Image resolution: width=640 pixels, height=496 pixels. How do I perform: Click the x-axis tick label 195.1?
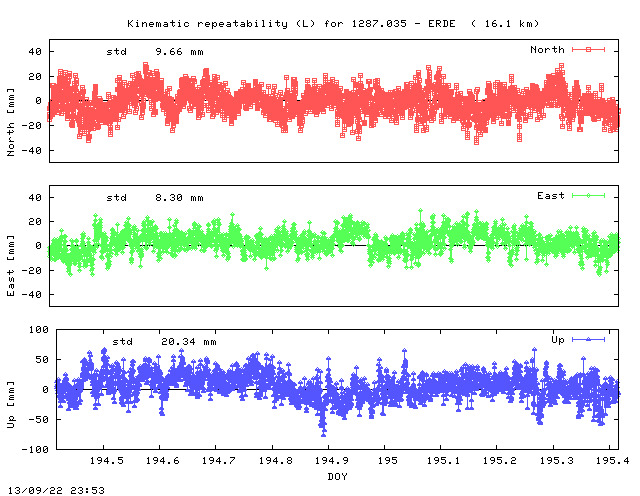pos(444,461)
